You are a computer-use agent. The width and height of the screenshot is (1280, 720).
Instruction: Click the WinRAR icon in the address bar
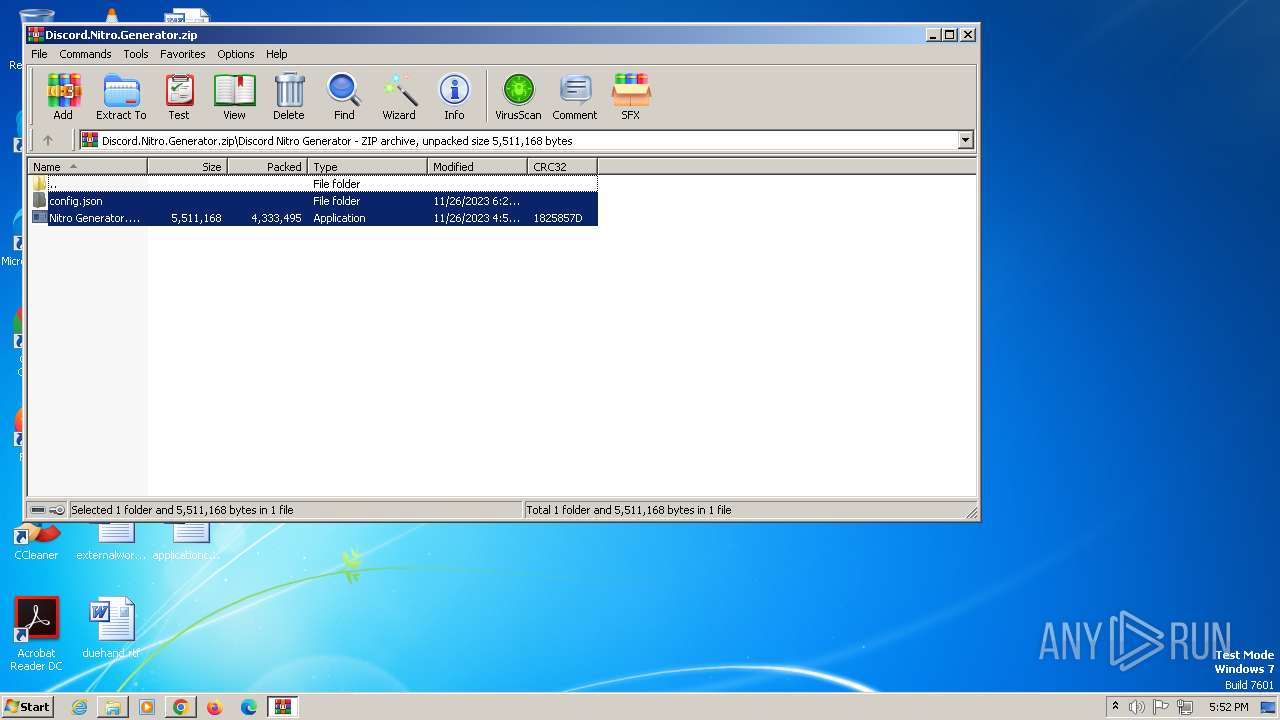pyautogui.click(x=90, y=141)
